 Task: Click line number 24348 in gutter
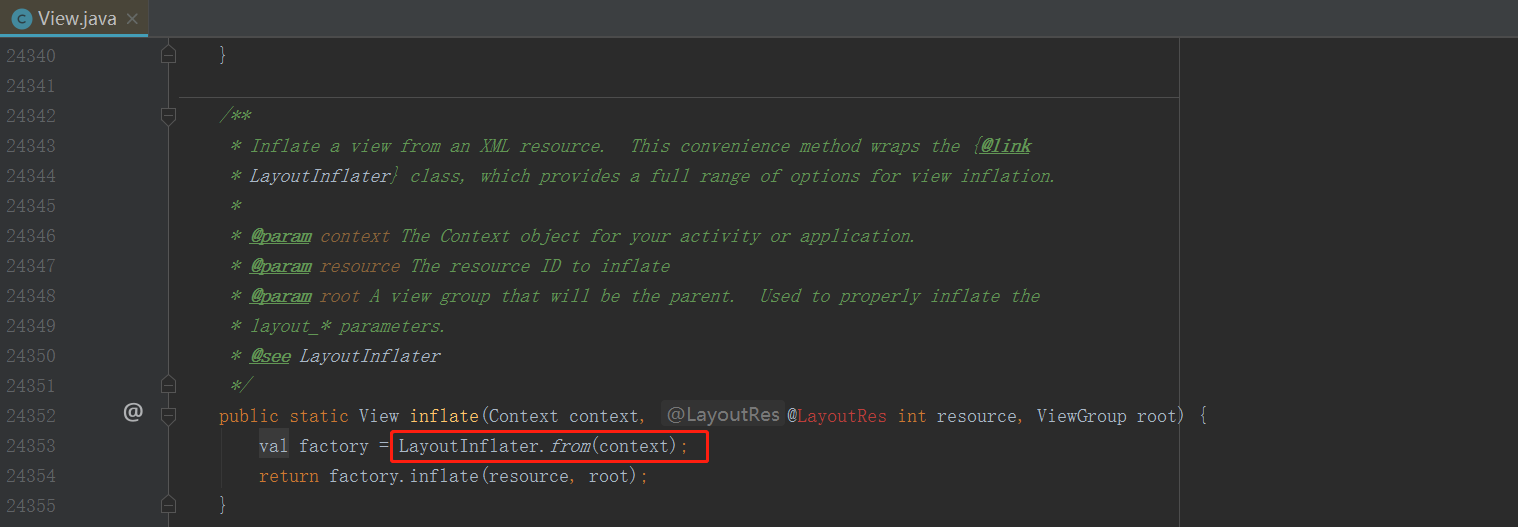pos(31,296)
